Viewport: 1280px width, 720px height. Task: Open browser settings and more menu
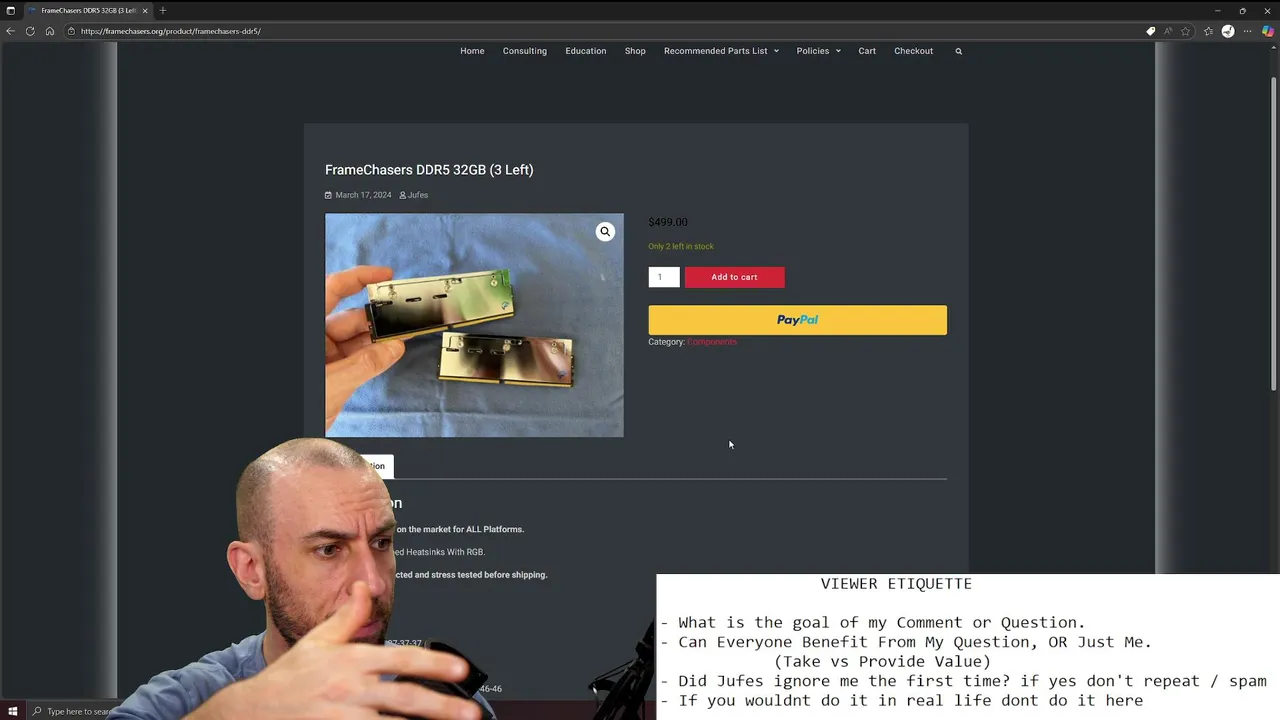1247,31
